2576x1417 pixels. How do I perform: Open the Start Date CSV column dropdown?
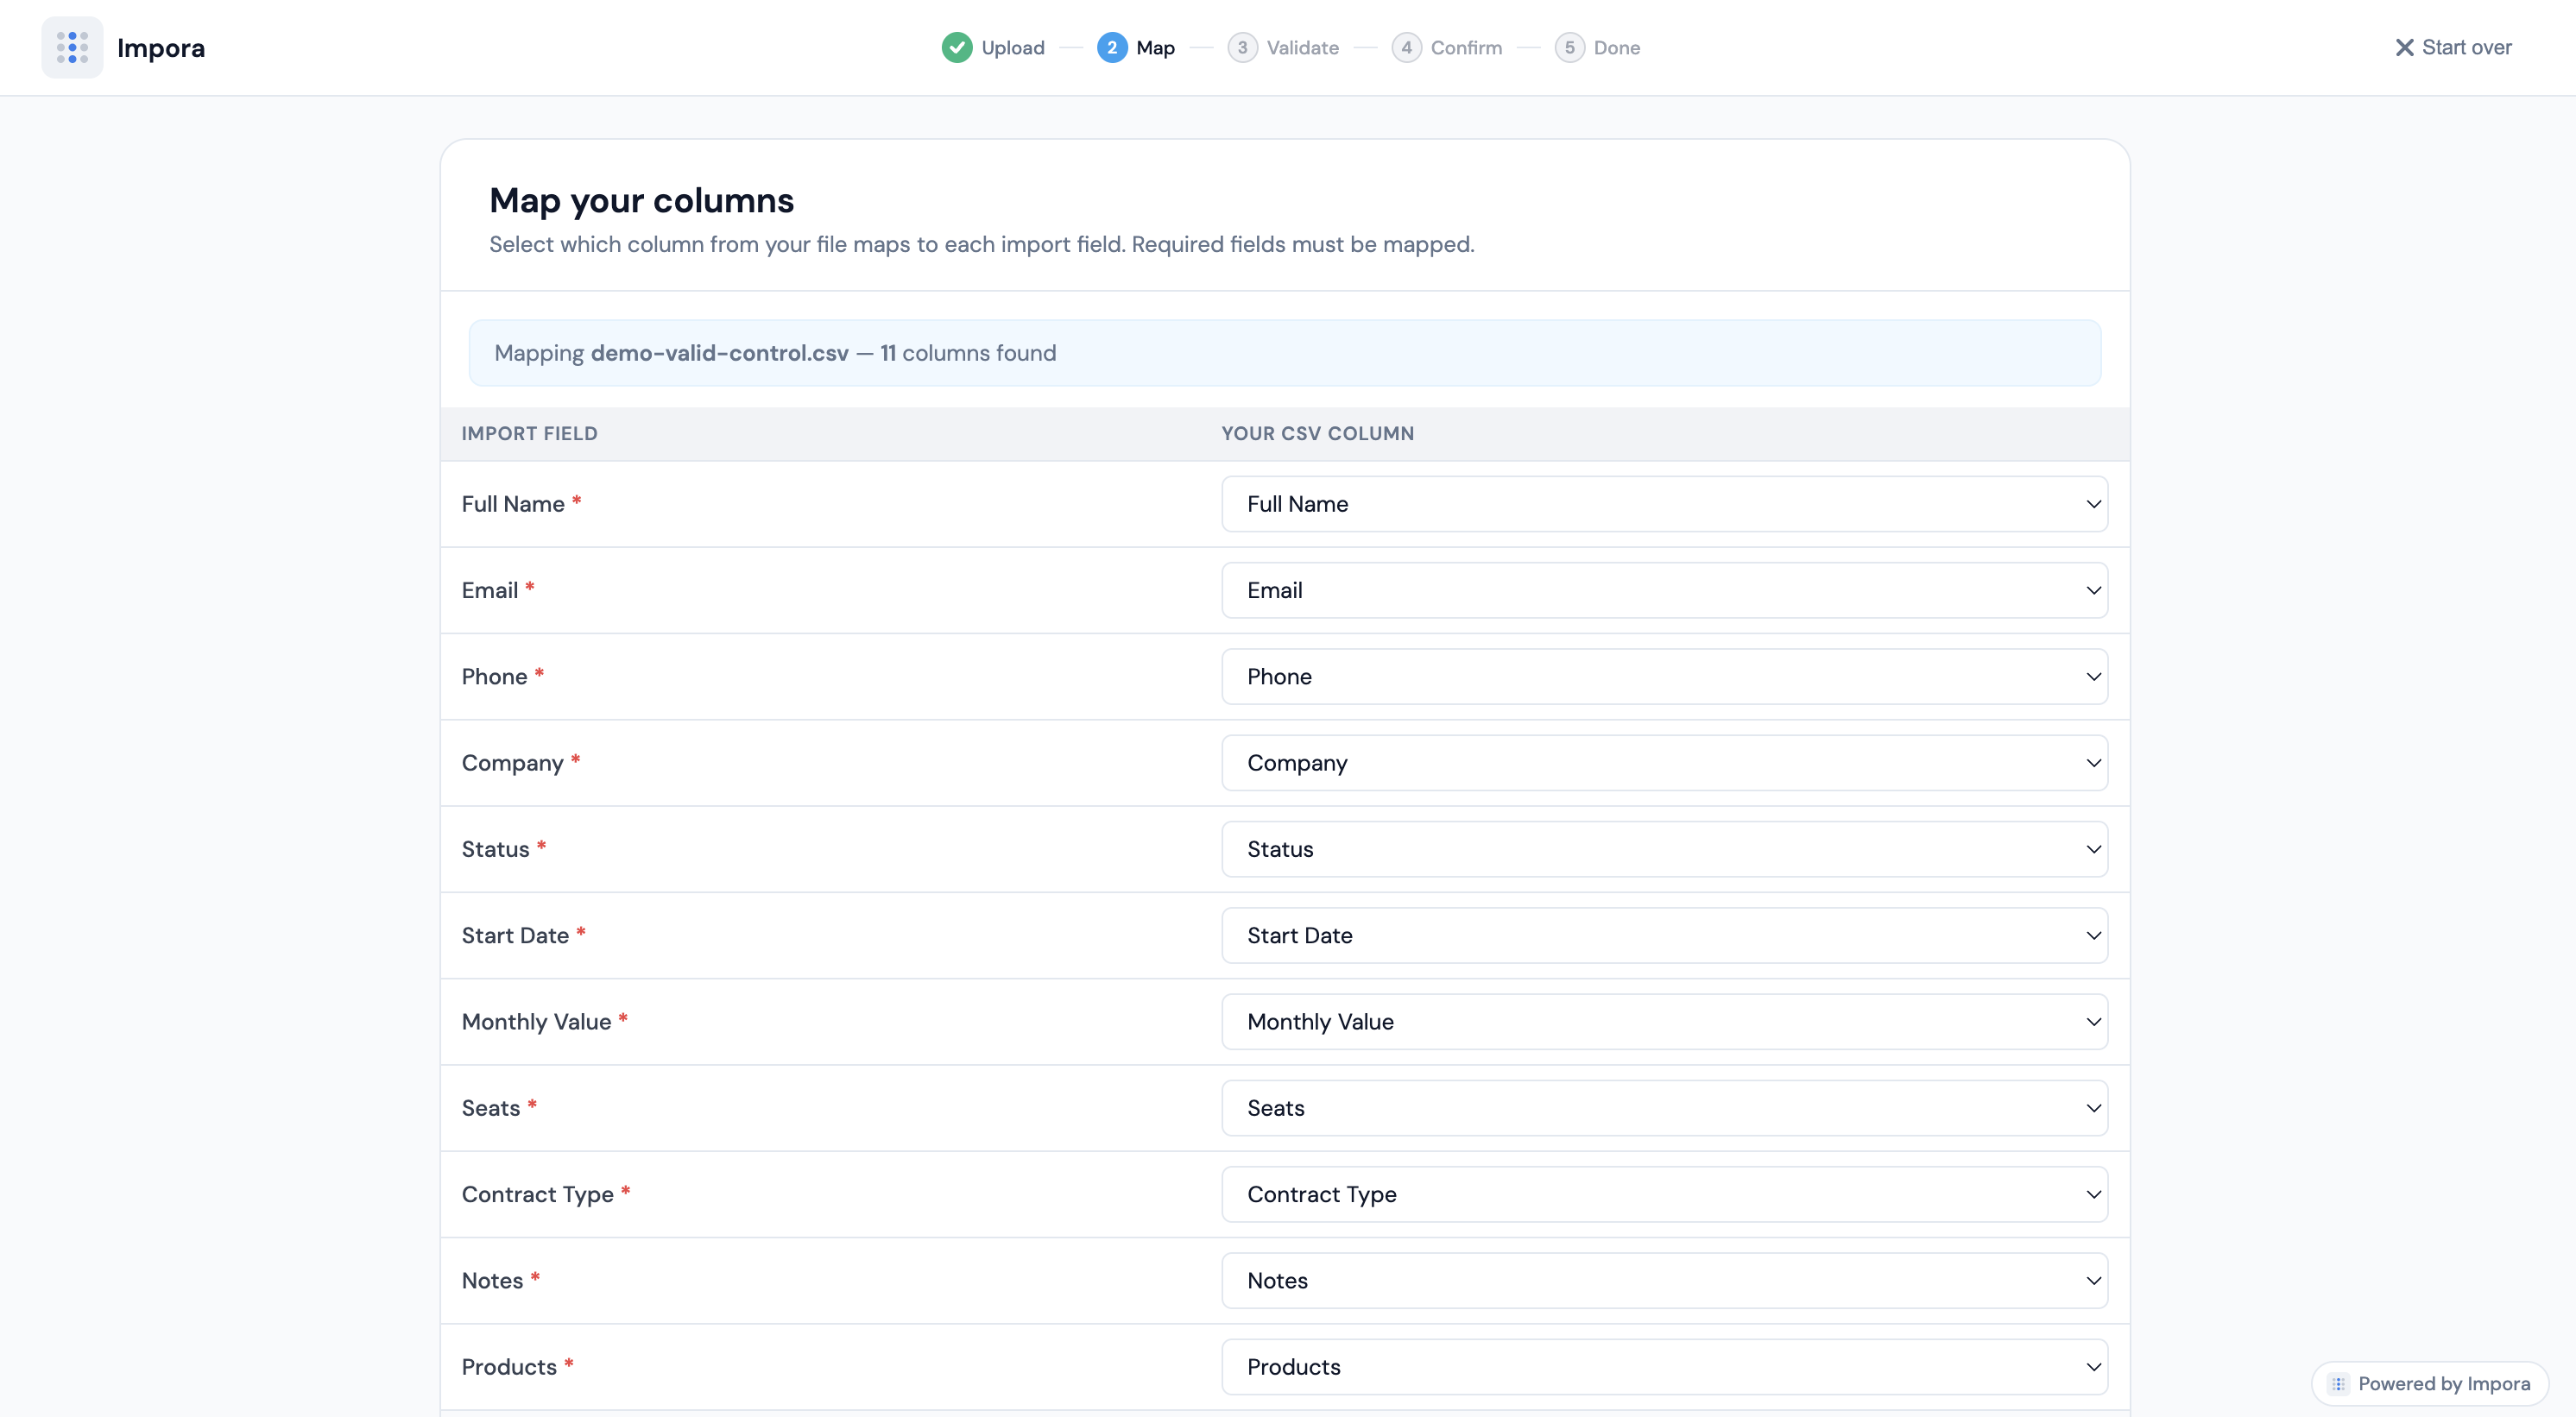[1664, 935]
